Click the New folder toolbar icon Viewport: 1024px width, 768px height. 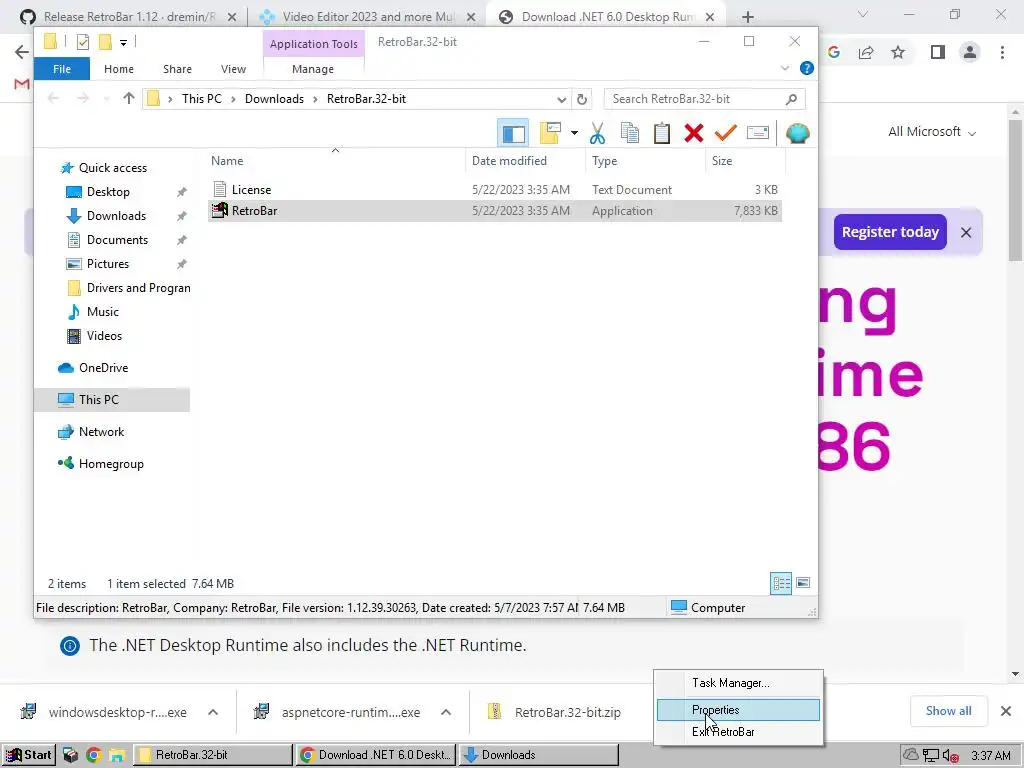pos(551,133)
